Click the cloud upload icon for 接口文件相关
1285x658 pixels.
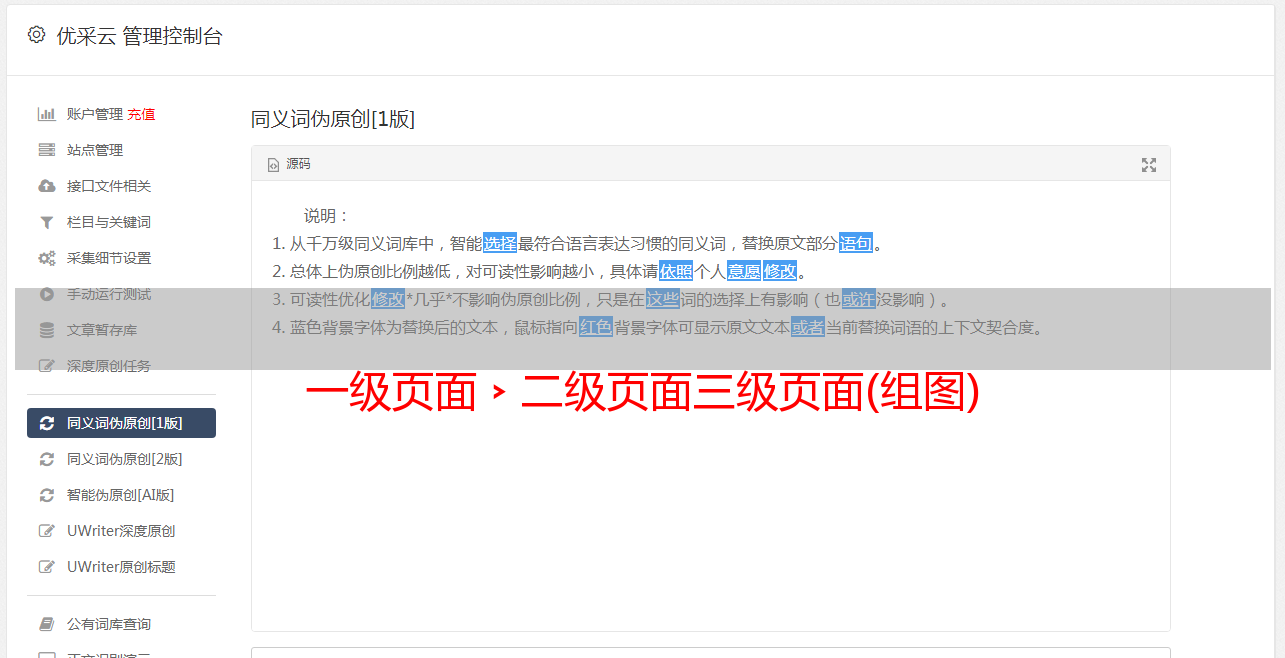[x=46, y=186]
